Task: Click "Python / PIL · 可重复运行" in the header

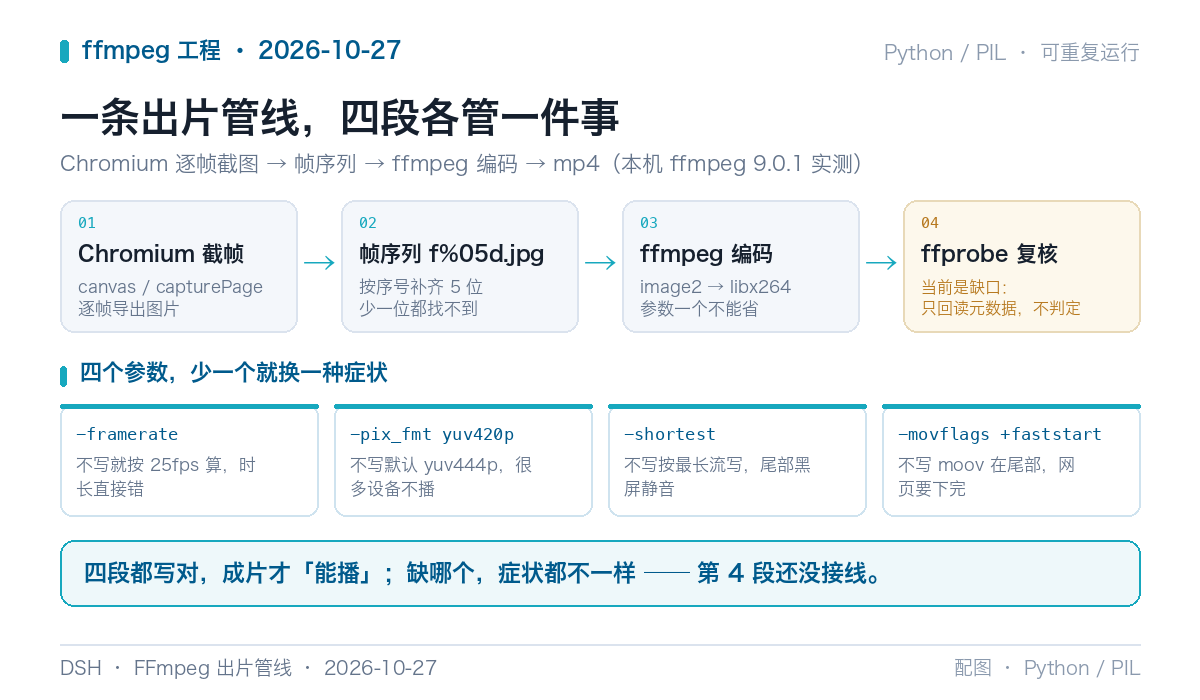Action: point(1012,53)
